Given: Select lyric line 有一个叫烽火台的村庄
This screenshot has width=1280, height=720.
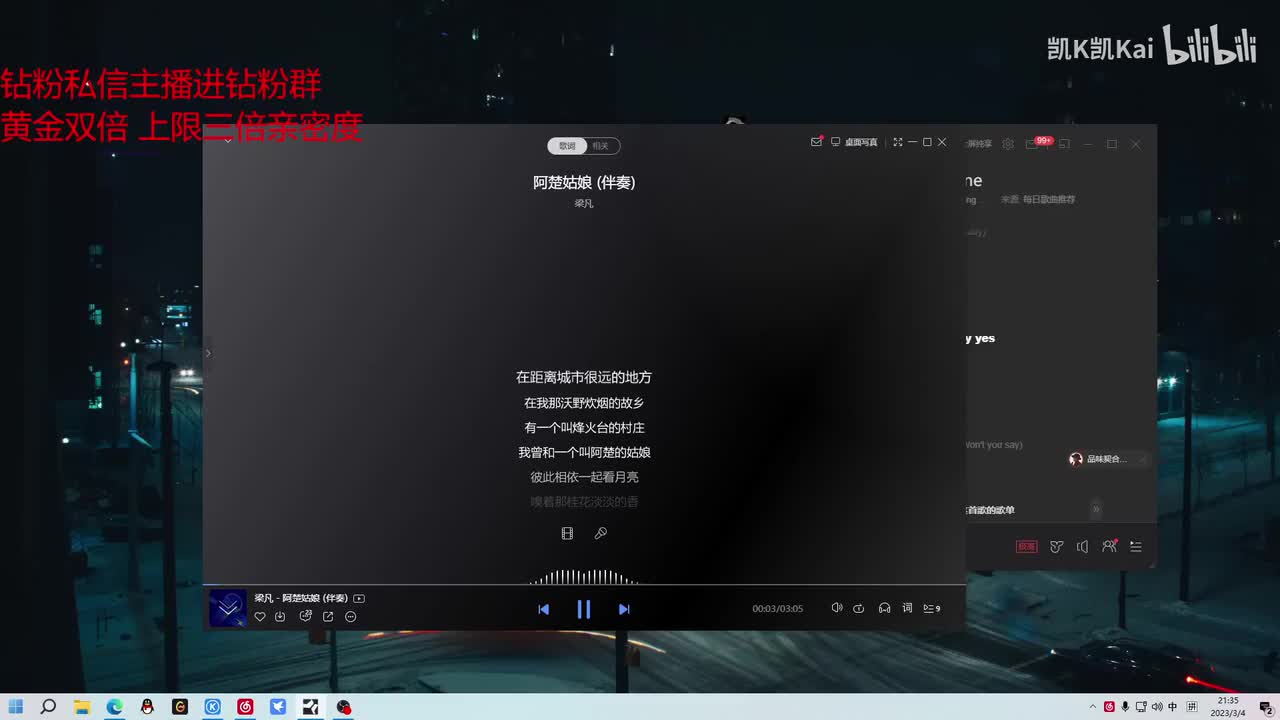Looking at the screenshot, I should tap(584, 428).
